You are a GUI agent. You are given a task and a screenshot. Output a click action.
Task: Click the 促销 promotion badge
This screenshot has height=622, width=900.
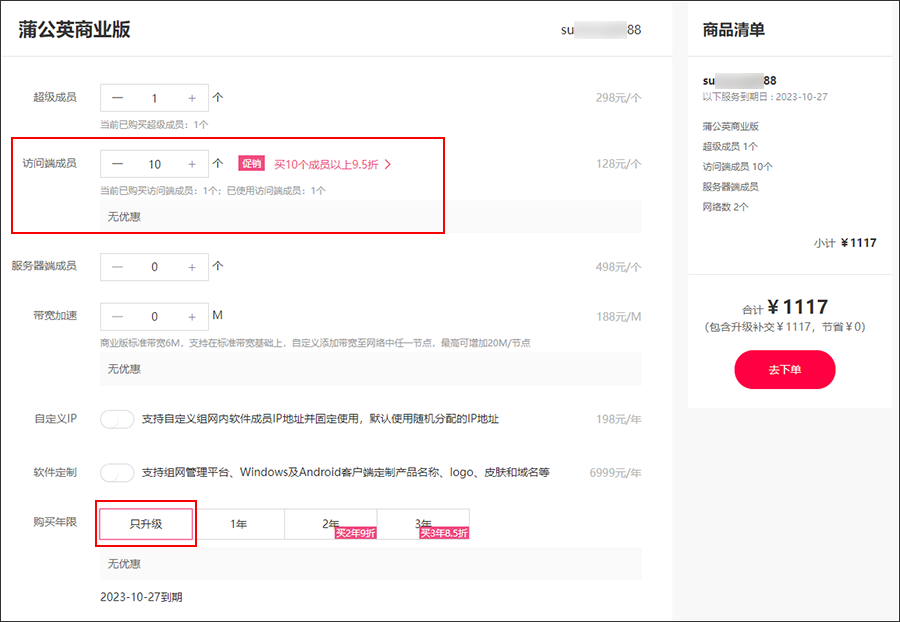251,164
